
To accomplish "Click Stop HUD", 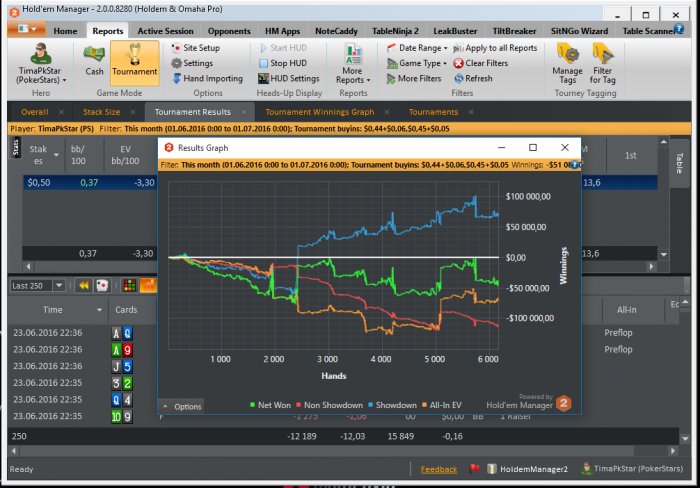I will (283, 63).
